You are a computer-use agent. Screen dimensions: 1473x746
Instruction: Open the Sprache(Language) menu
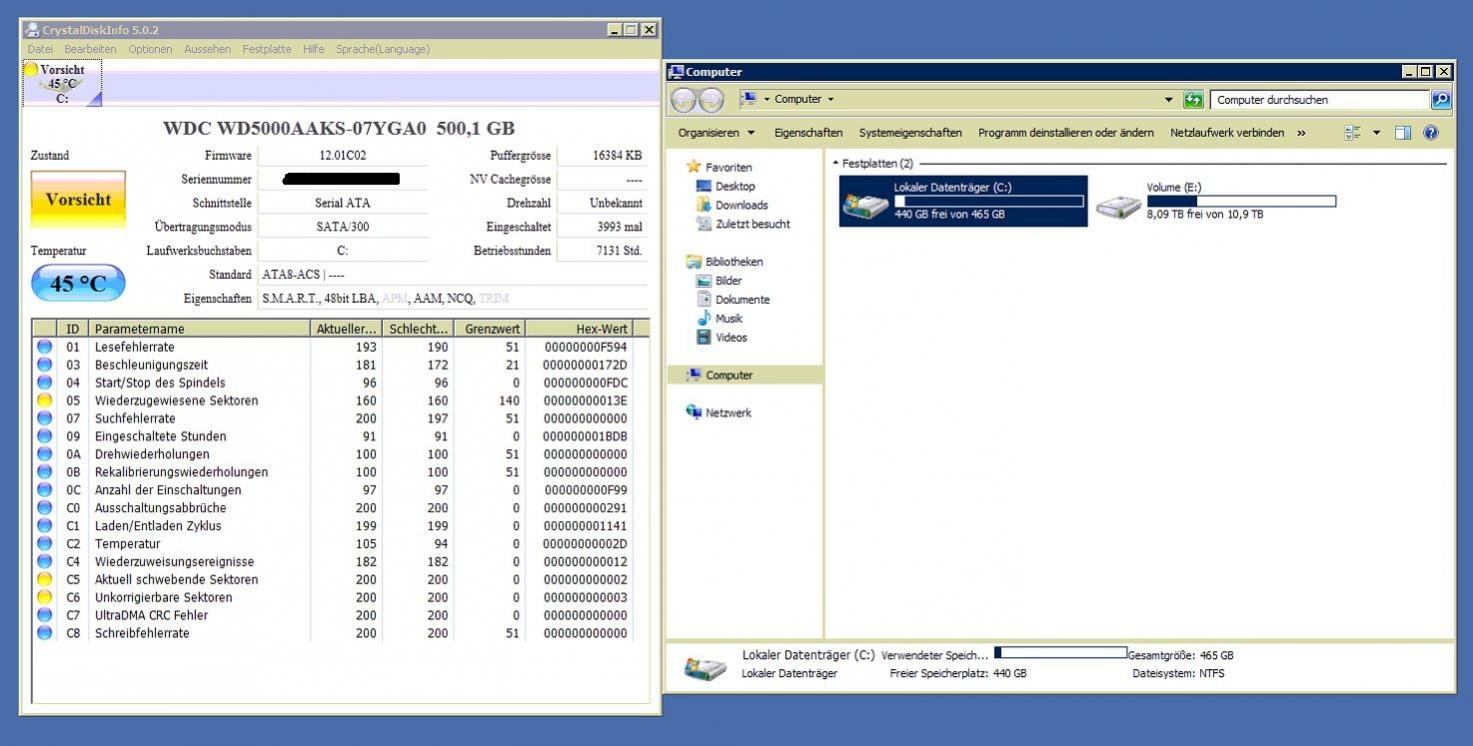click(383, 49)
